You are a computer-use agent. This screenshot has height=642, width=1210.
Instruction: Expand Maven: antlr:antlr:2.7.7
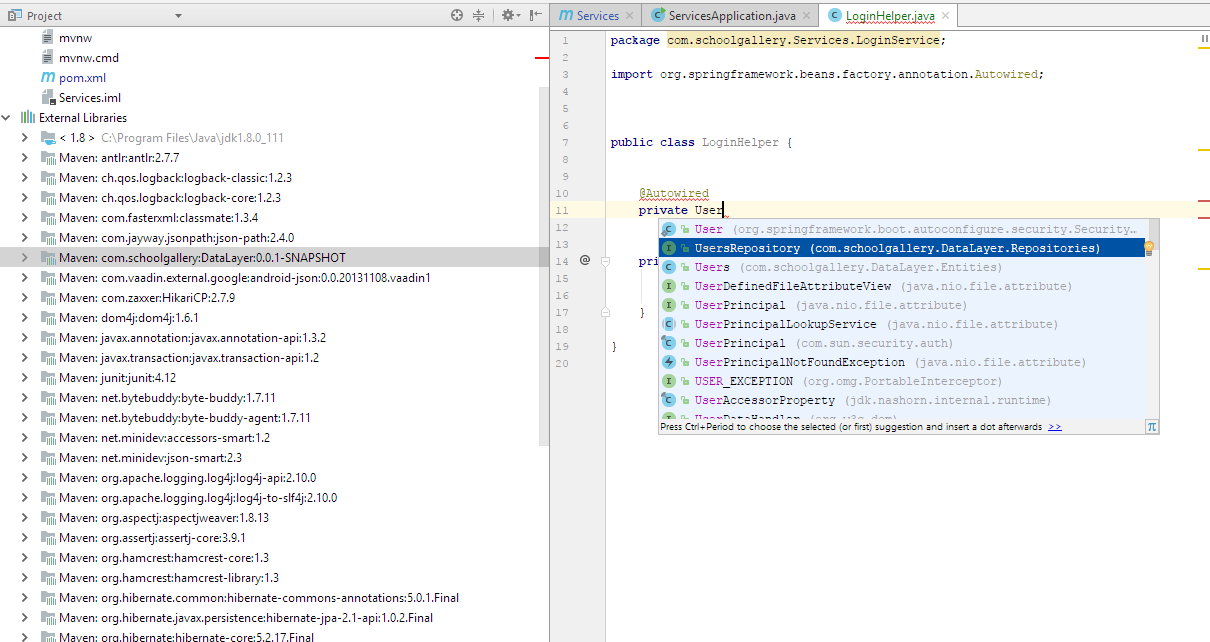pyautogui.click(x=25, y=158)
